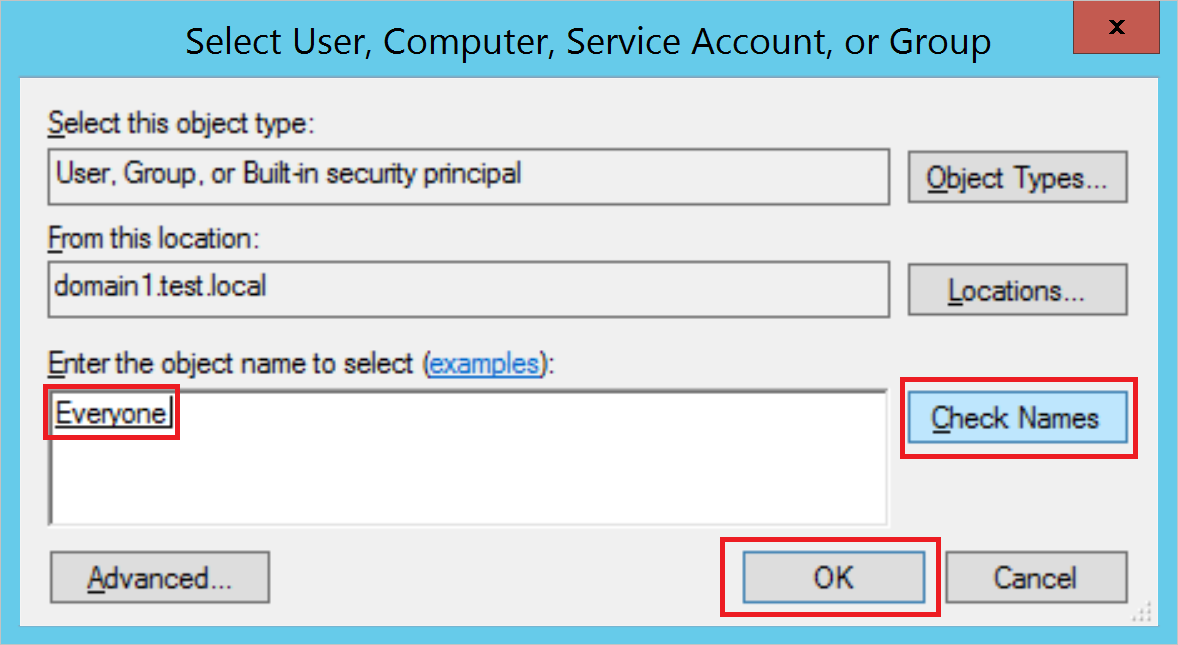Click the Enter the object name label

point(230,363)
